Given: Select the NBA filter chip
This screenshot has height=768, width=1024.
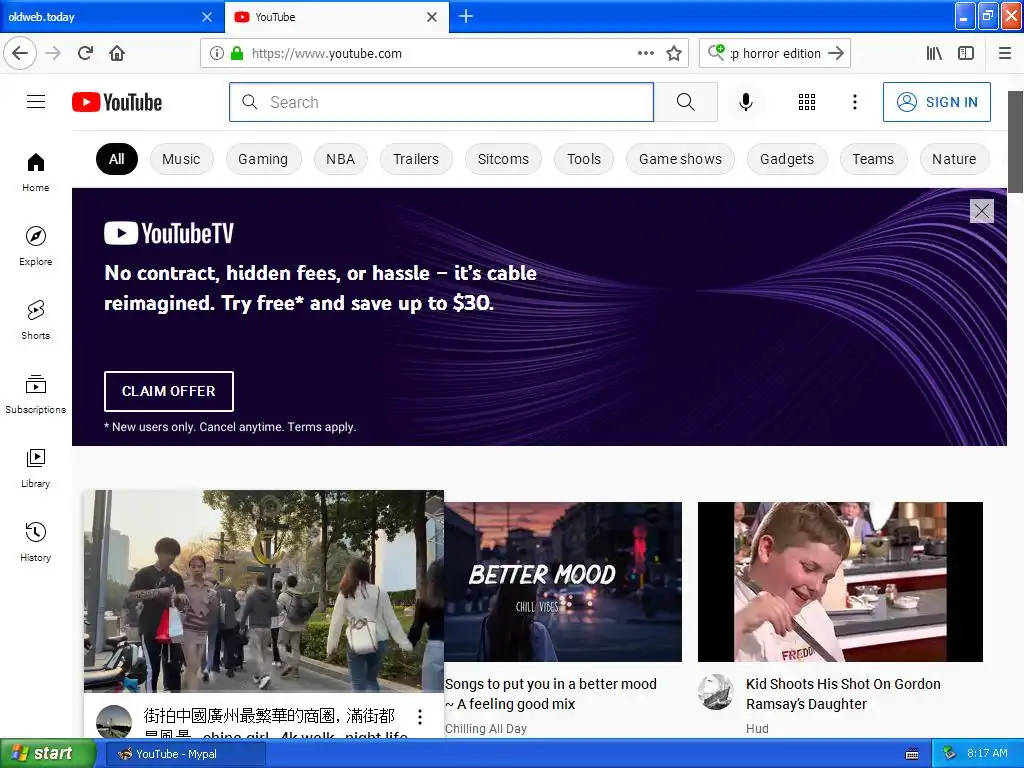Looking at the screenshot, I should (341, 159).
